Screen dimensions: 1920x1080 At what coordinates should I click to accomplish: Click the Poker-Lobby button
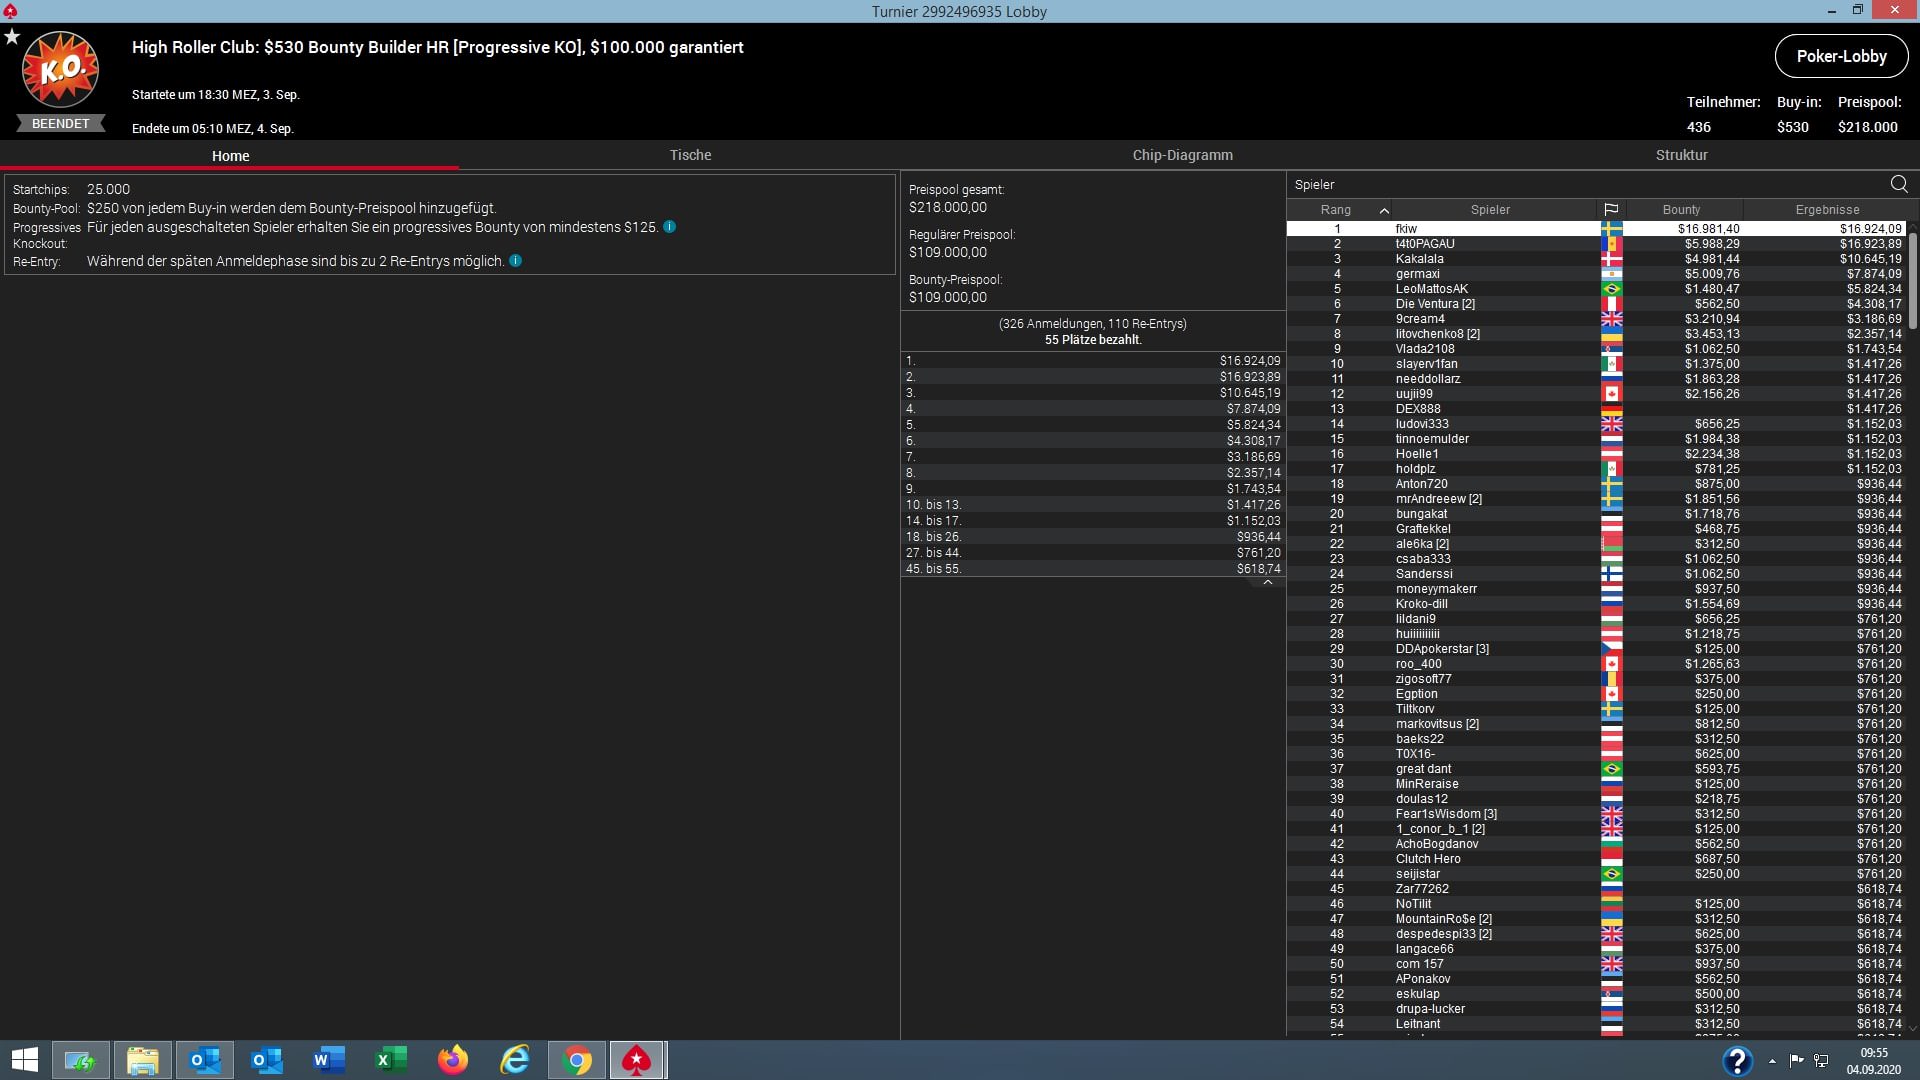click(1841, 56)
